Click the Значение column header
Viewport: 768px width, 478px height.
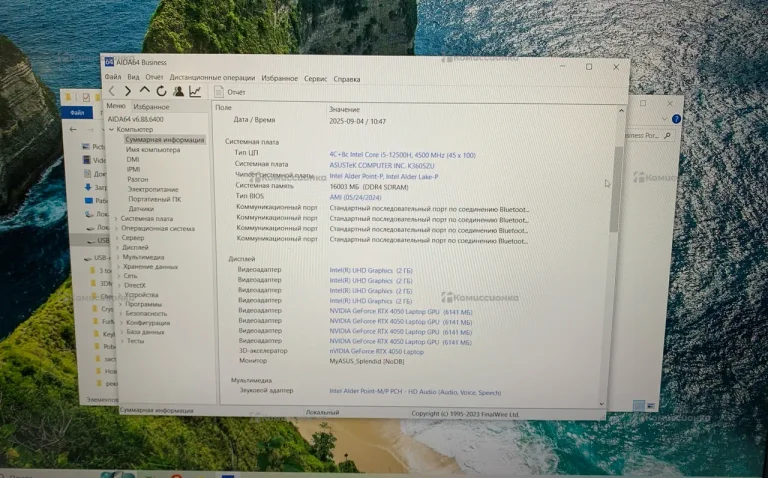click(x=344, y=110)
